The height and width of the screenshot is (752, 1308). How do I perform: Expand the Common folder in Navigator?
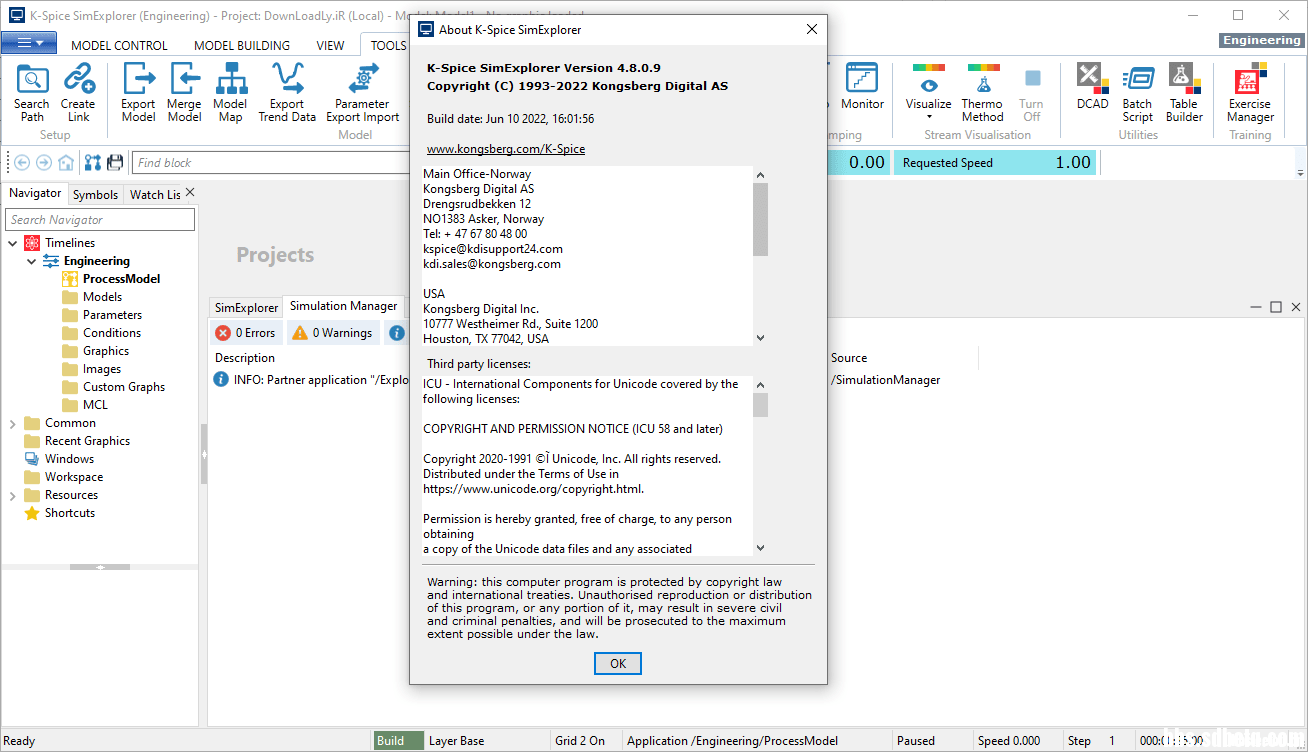13,423
